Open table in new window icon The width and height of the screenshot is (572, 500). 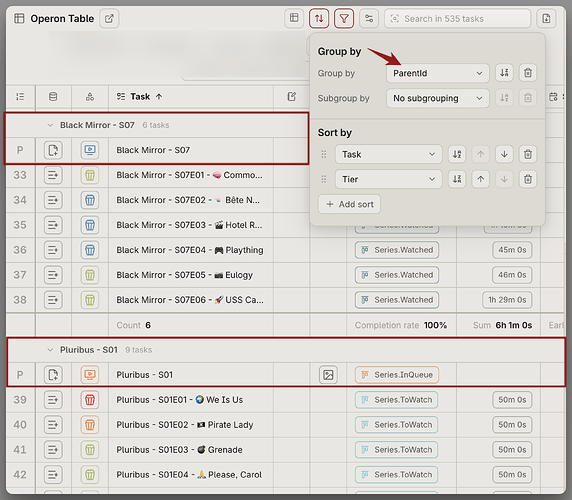(x=109, y=18)
